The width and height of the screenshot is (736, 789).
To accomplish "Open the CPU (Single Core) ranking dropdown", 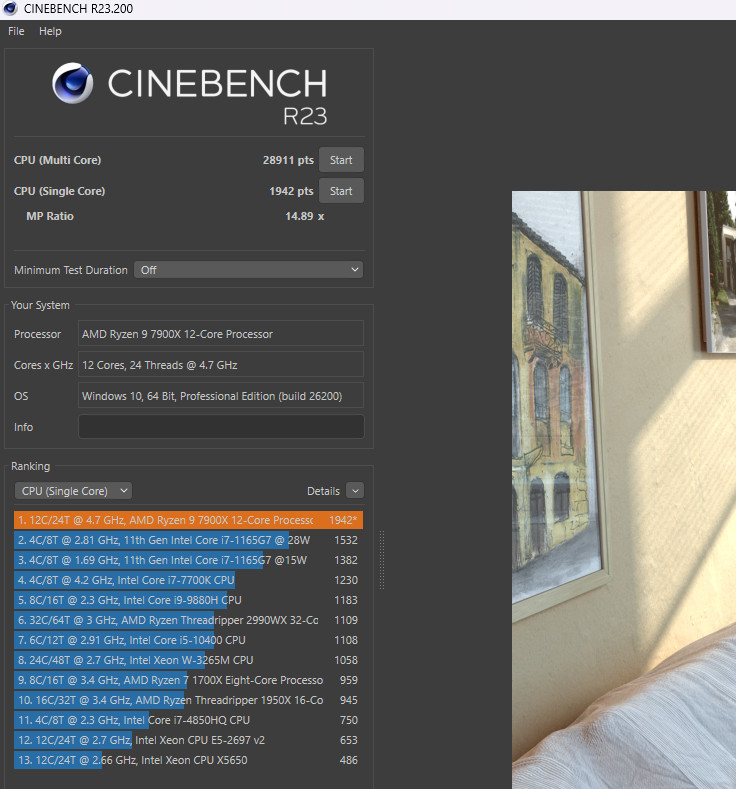I will coord(73,491).
